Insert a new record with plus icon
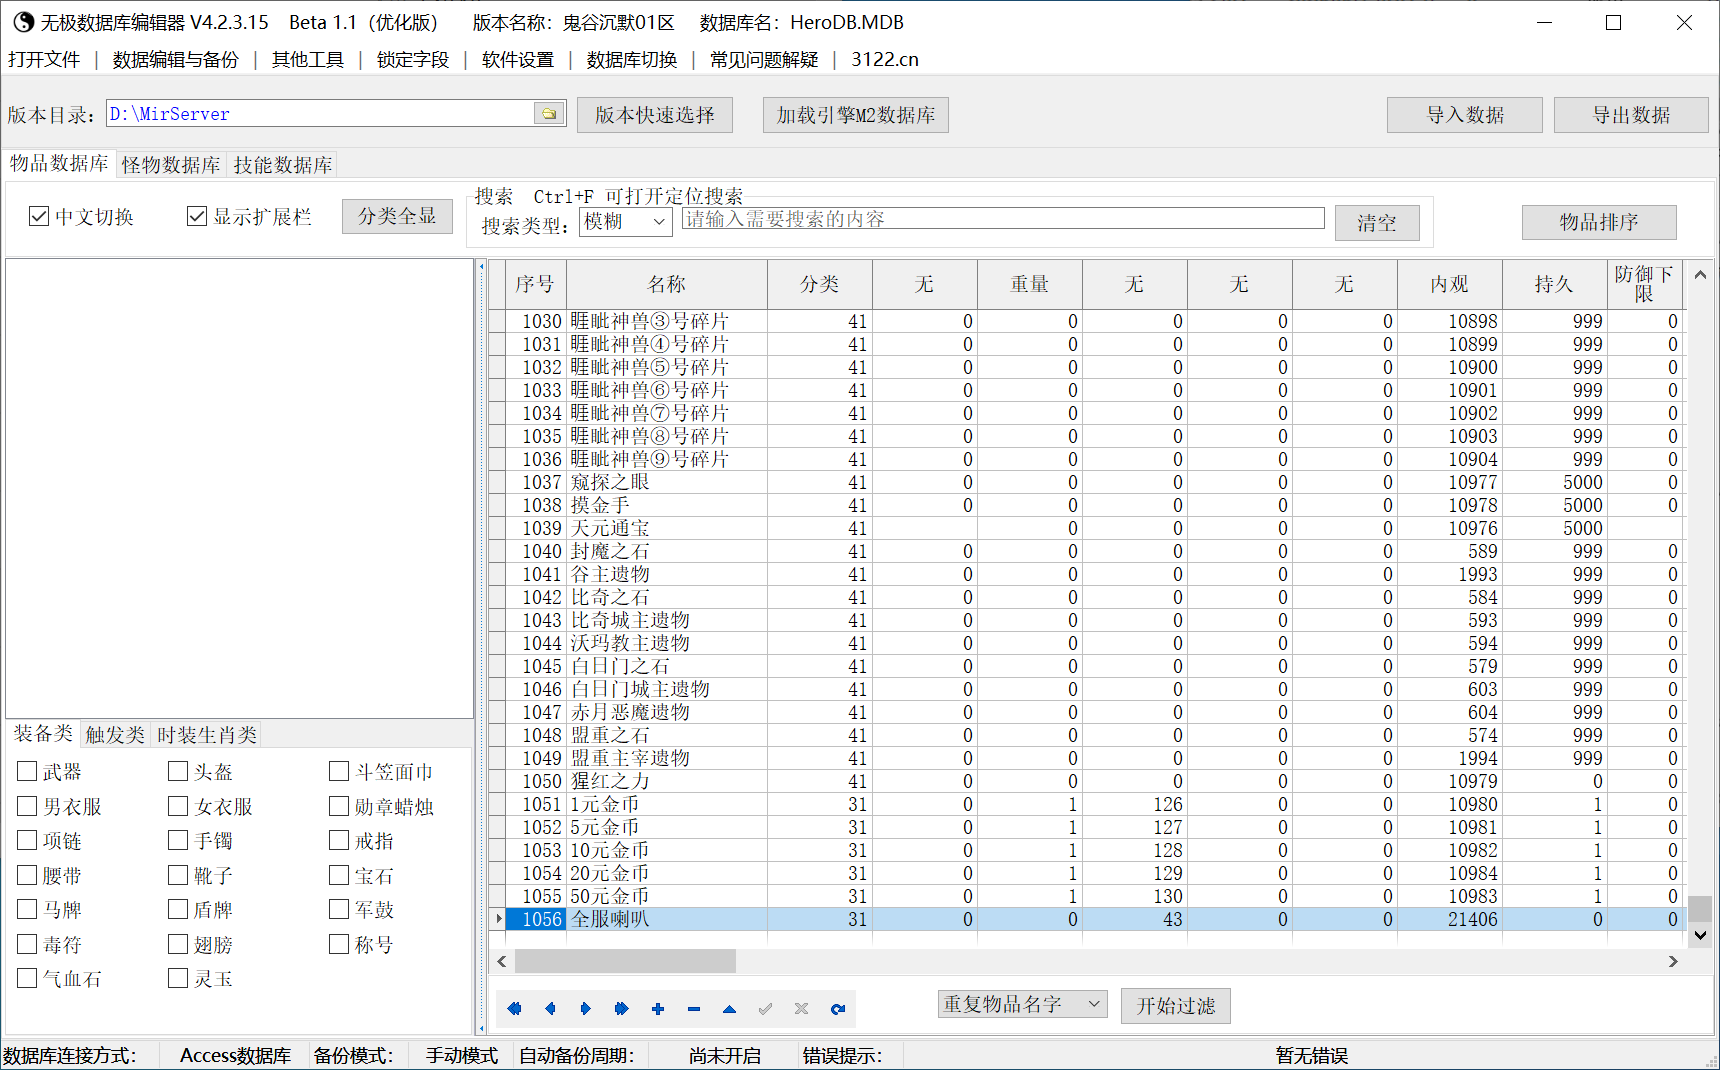 click(658, 1008)
